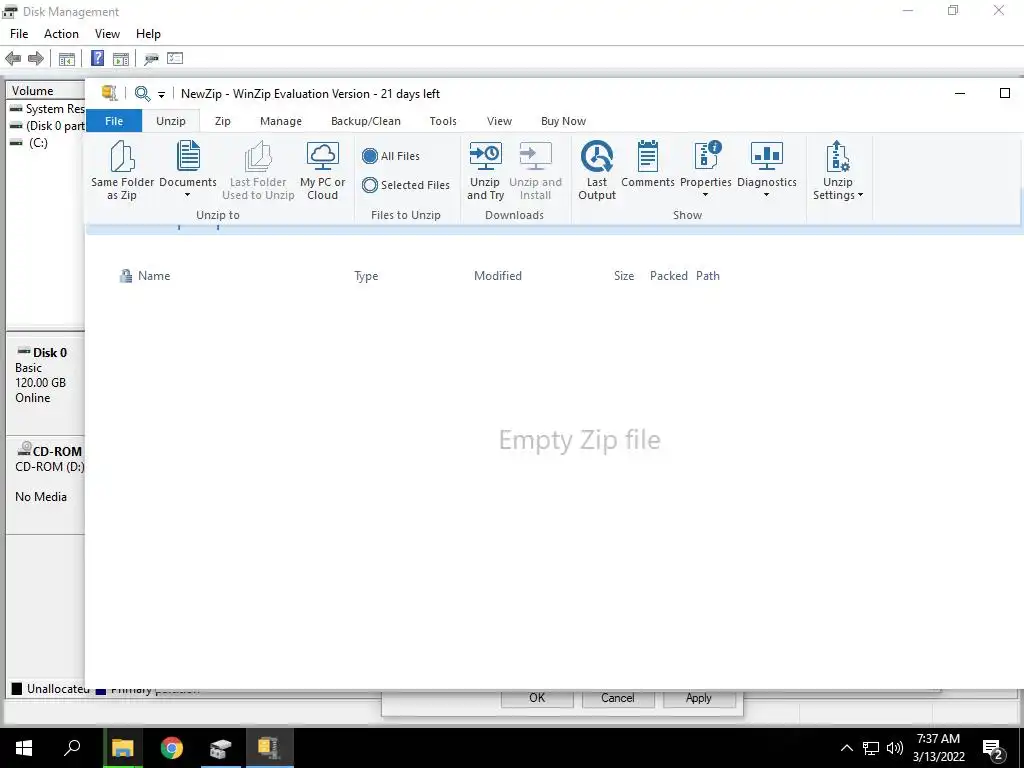1024x768 pixels.
Task: Sort file list by Packed column
Action: coord(668,276)
